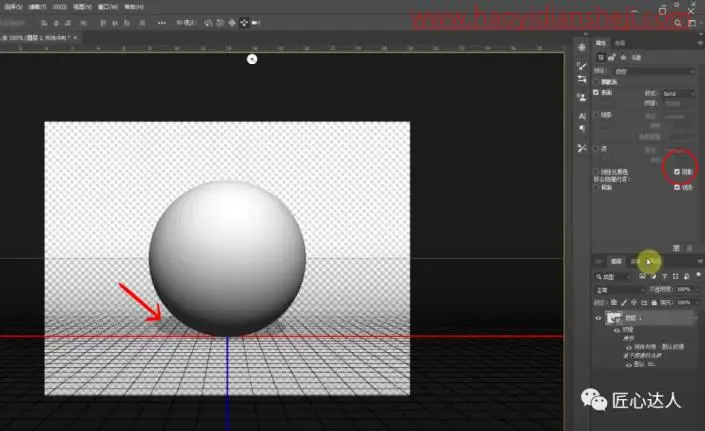This screenshot has width=705, height=431.
Task: Open the Brushes collapsed panel icon
Action: tap(582, 80)
